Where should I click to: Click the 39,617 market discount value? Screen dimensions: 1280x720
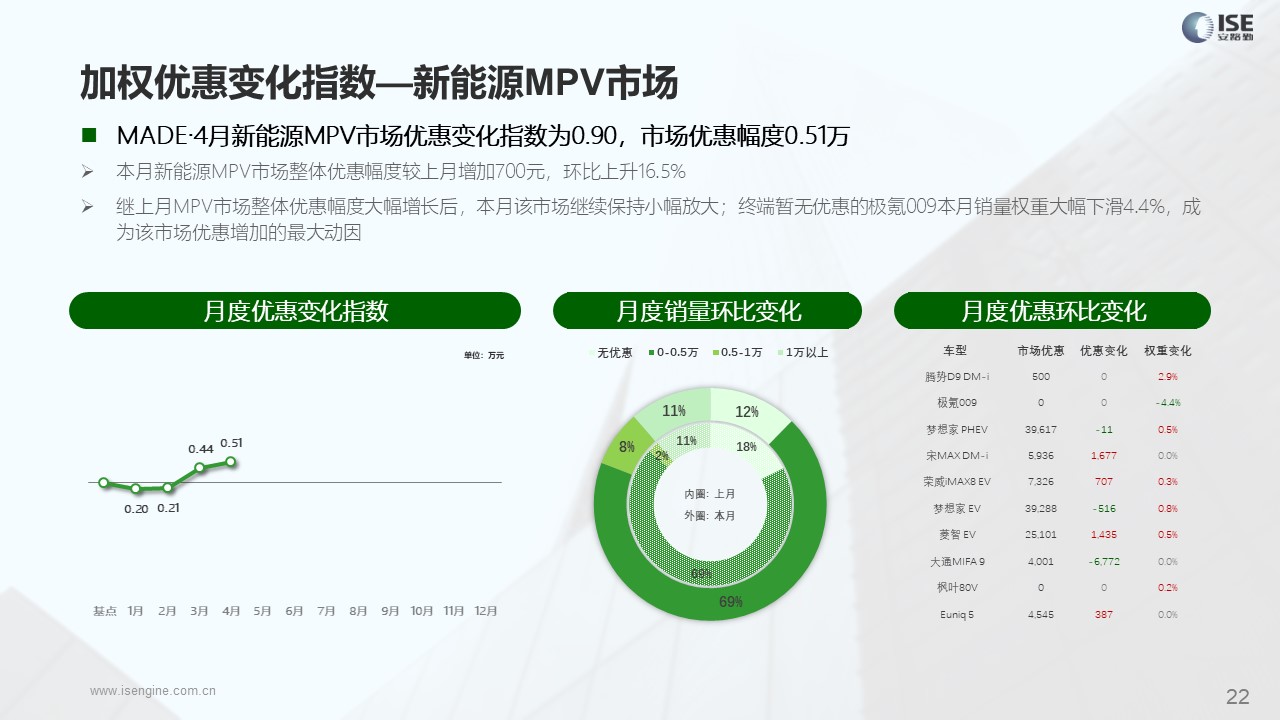pos(1041,430)
